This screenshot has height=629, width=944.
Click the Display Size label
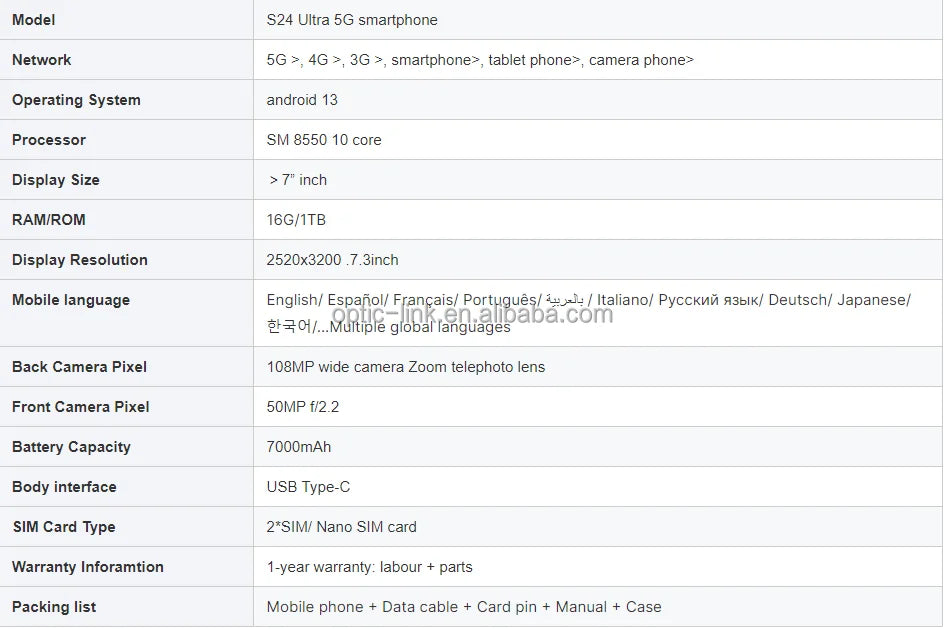(56, 180)
